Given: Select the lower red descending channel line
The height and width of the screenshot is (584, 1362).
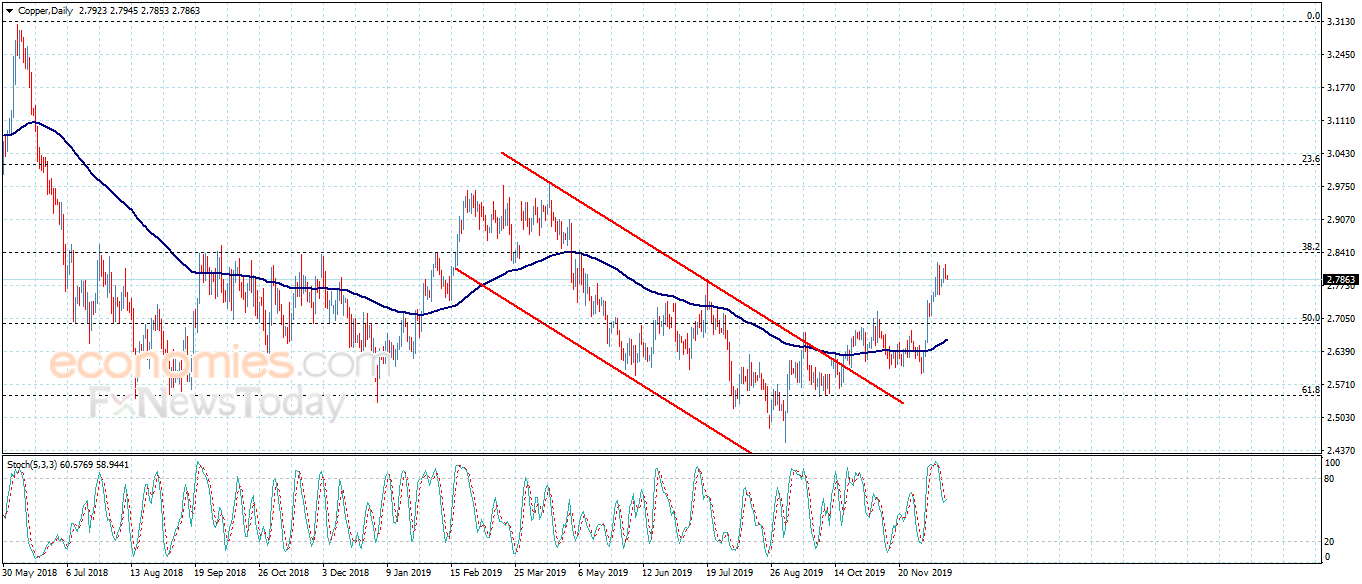Looking at the screenshot, I should coord(602,360).
